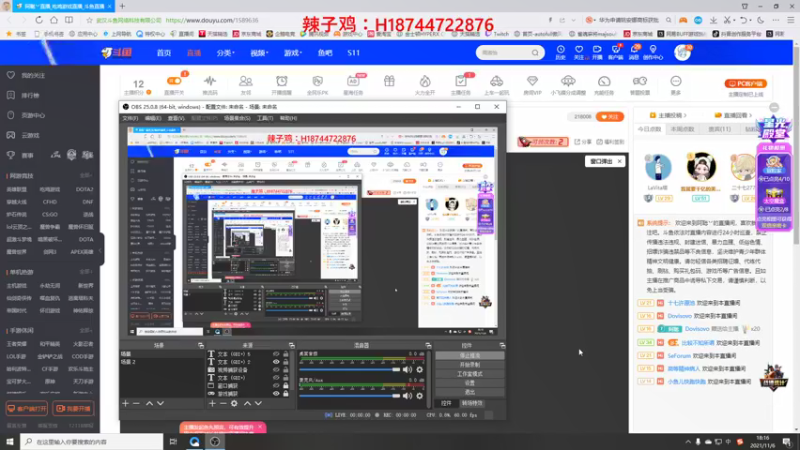Add a new source with the Sources plus icon
Screen dimensions: 800x450
click(x=212, y=404)
